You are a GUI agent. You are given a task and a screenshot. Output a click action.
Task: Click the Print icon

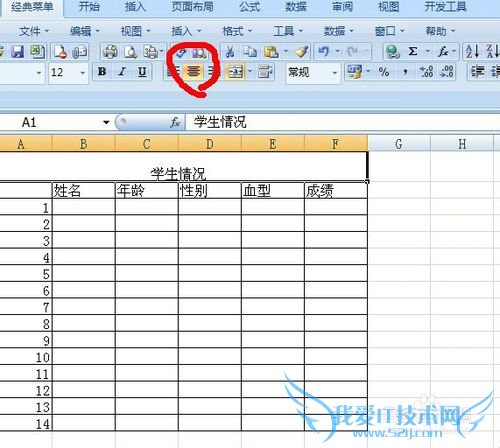click(x=110, y=52)
